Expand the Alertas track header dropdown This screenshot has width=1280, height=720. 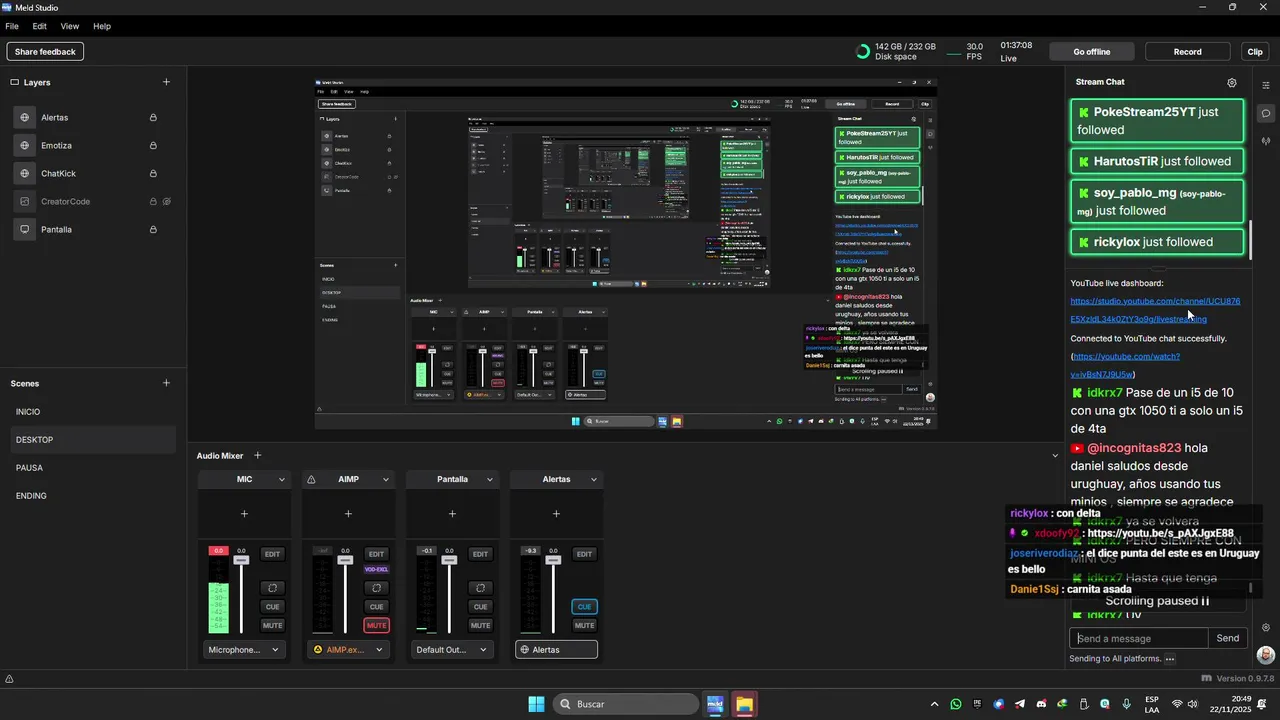593,479
